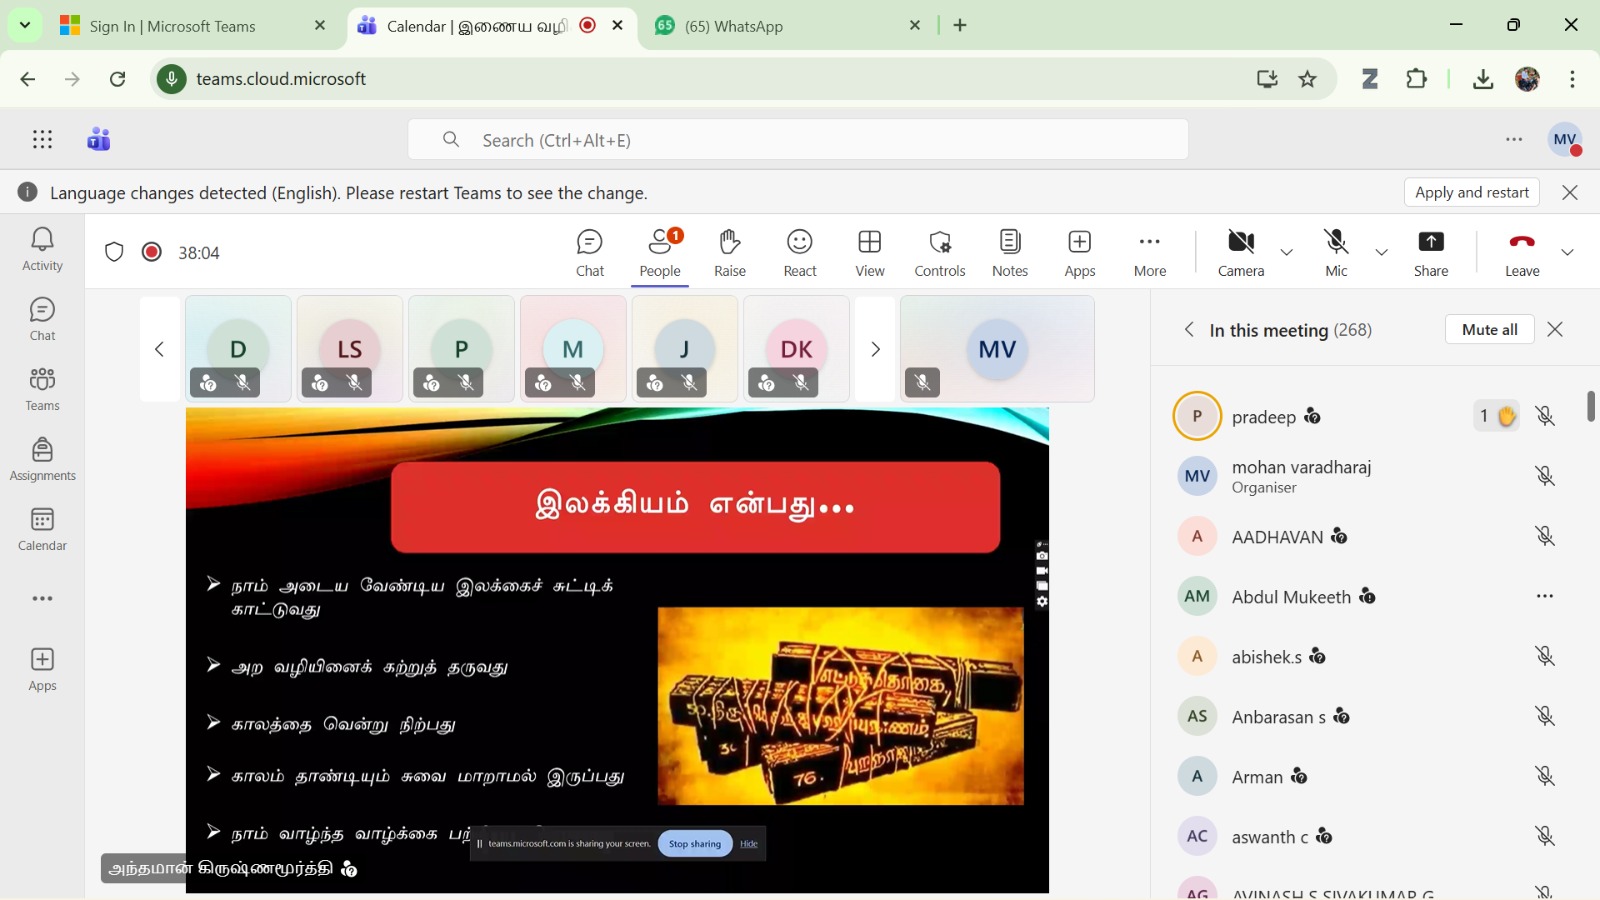Viewport: 1600px width, 900px height.
Task: Click the Teams search box
Action: [x=798, y=140]
